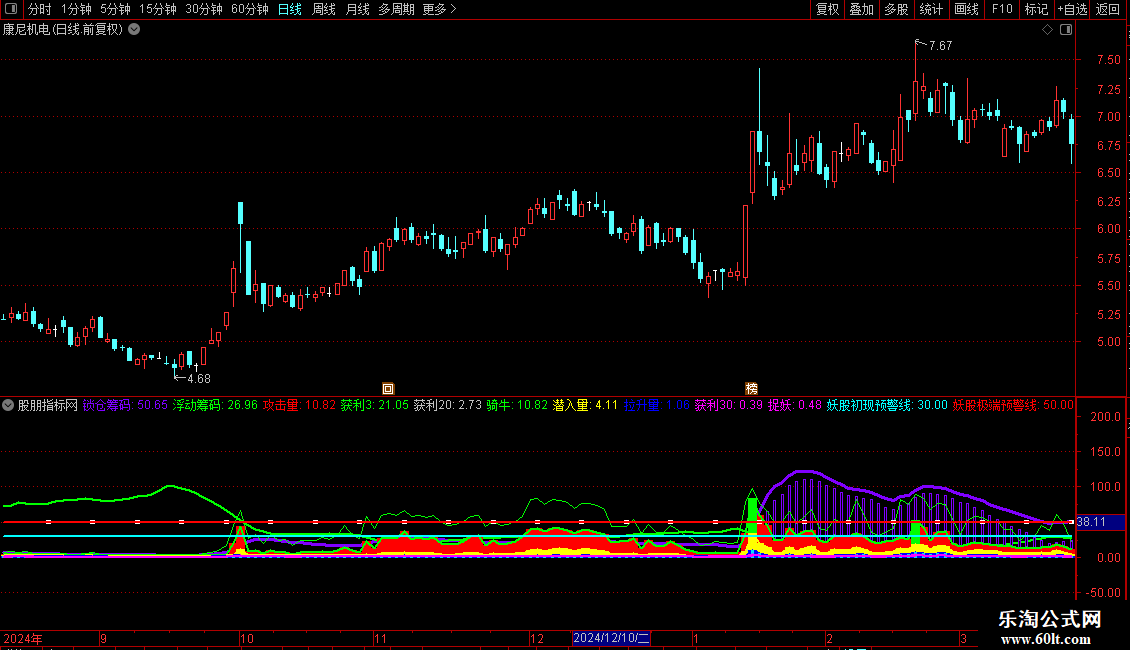Viewport: 1130px width, 650px height.
Task: Open the 多股 multi-stock view
Action: click(897, 9)
